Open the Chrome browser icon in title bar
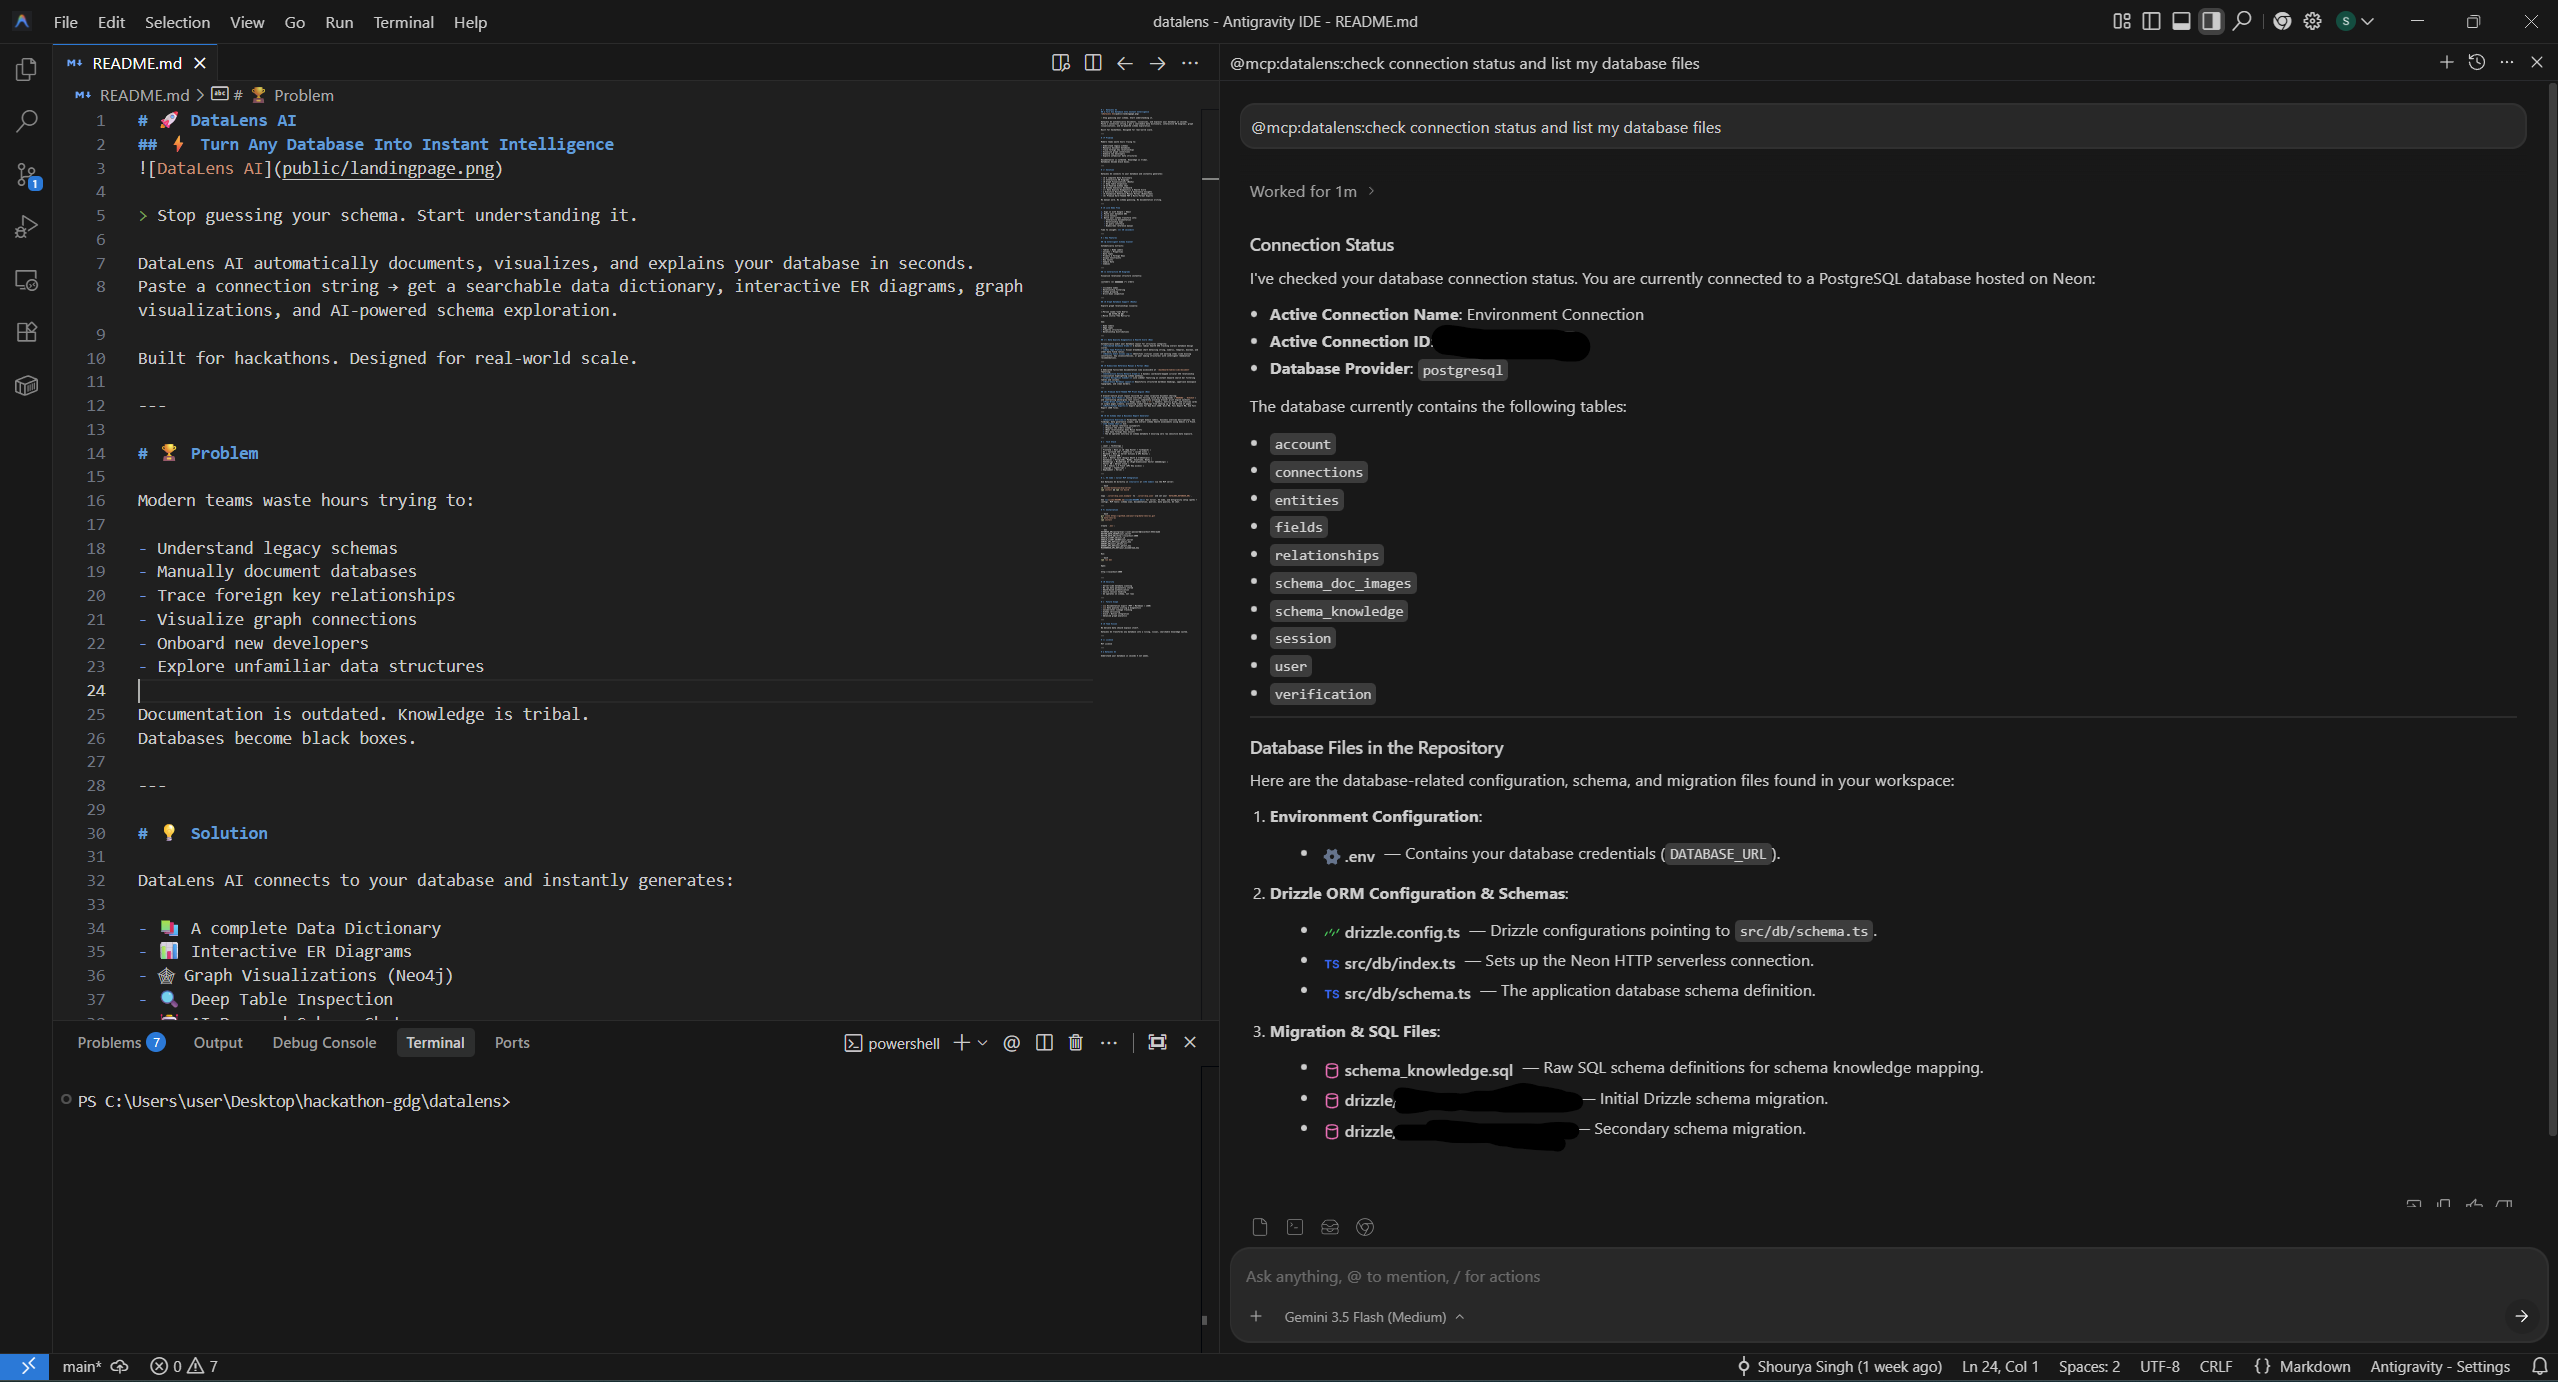 tap(2282, 21)
